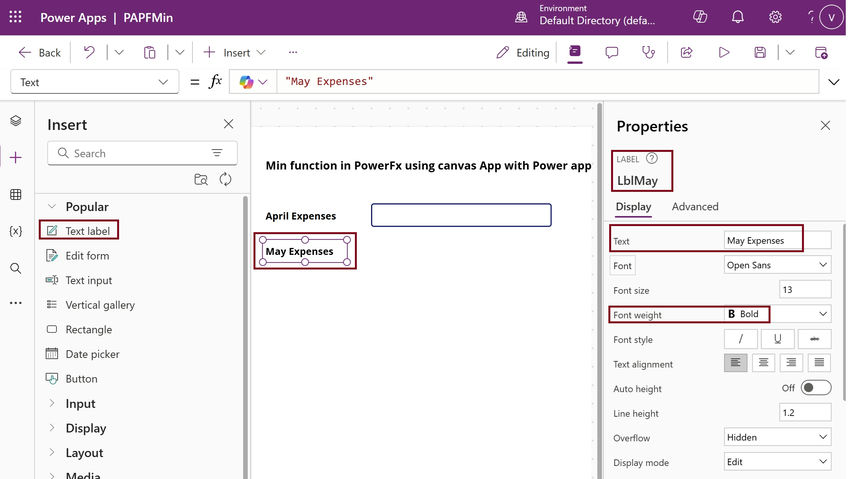Select the May Expenses label on canvas
The image size is (850, 479).
click(x=299, y=251)
